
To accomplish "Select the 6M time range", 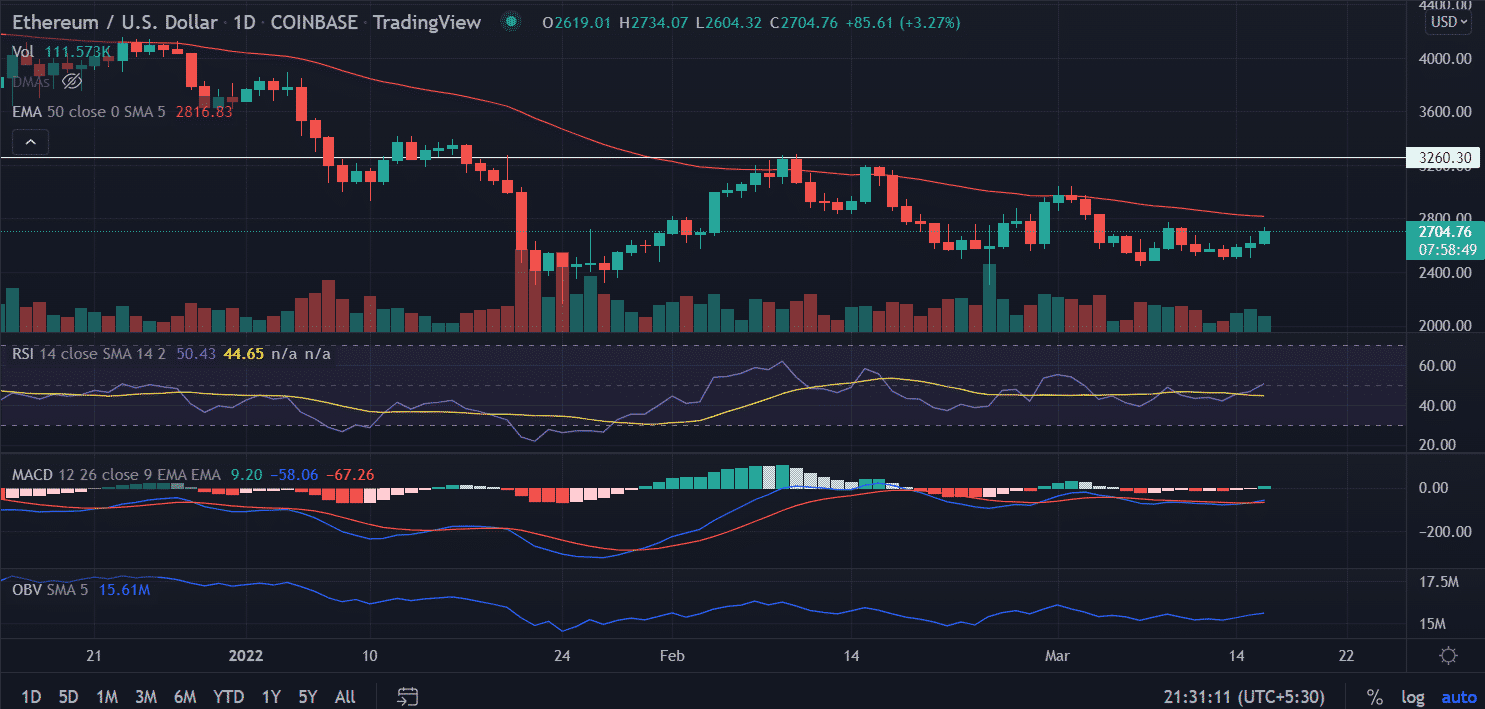I will 185,696.
